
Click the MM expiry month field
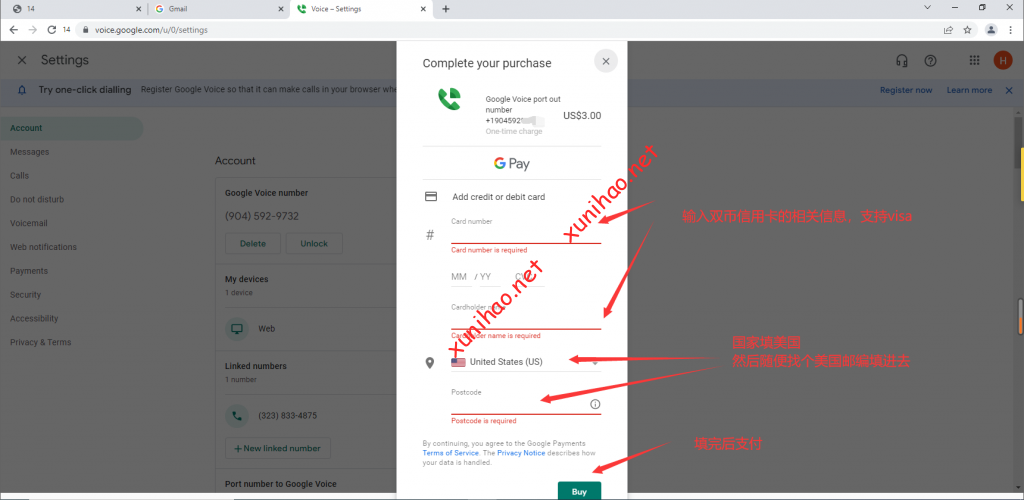(459, 277)
